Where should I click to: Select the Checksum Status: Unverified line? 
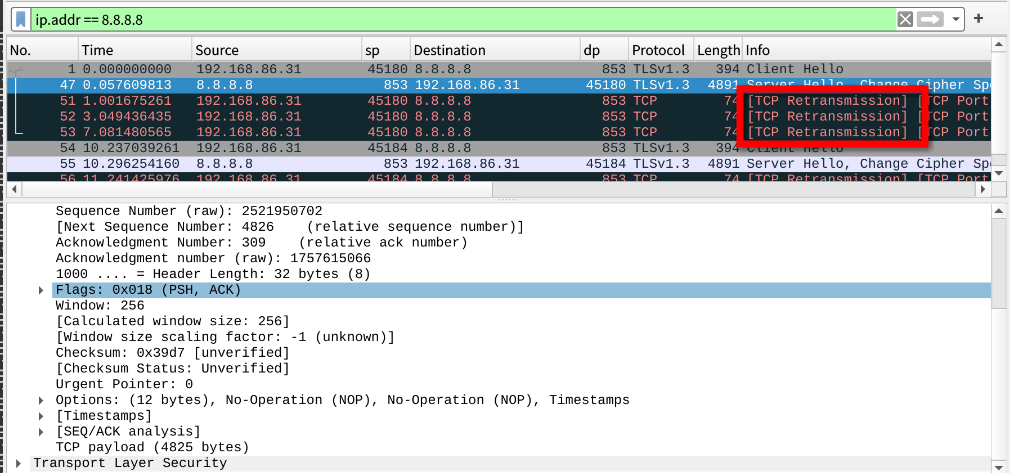click(x=173, y=369)
